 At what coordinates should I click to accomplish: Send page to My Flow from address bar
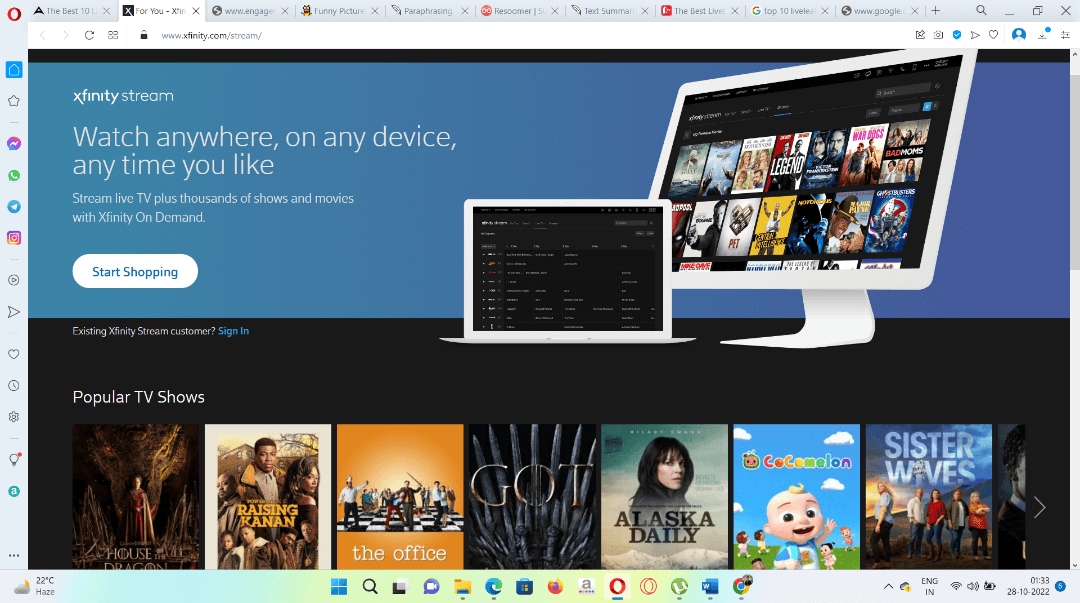(x=975, y=34)
